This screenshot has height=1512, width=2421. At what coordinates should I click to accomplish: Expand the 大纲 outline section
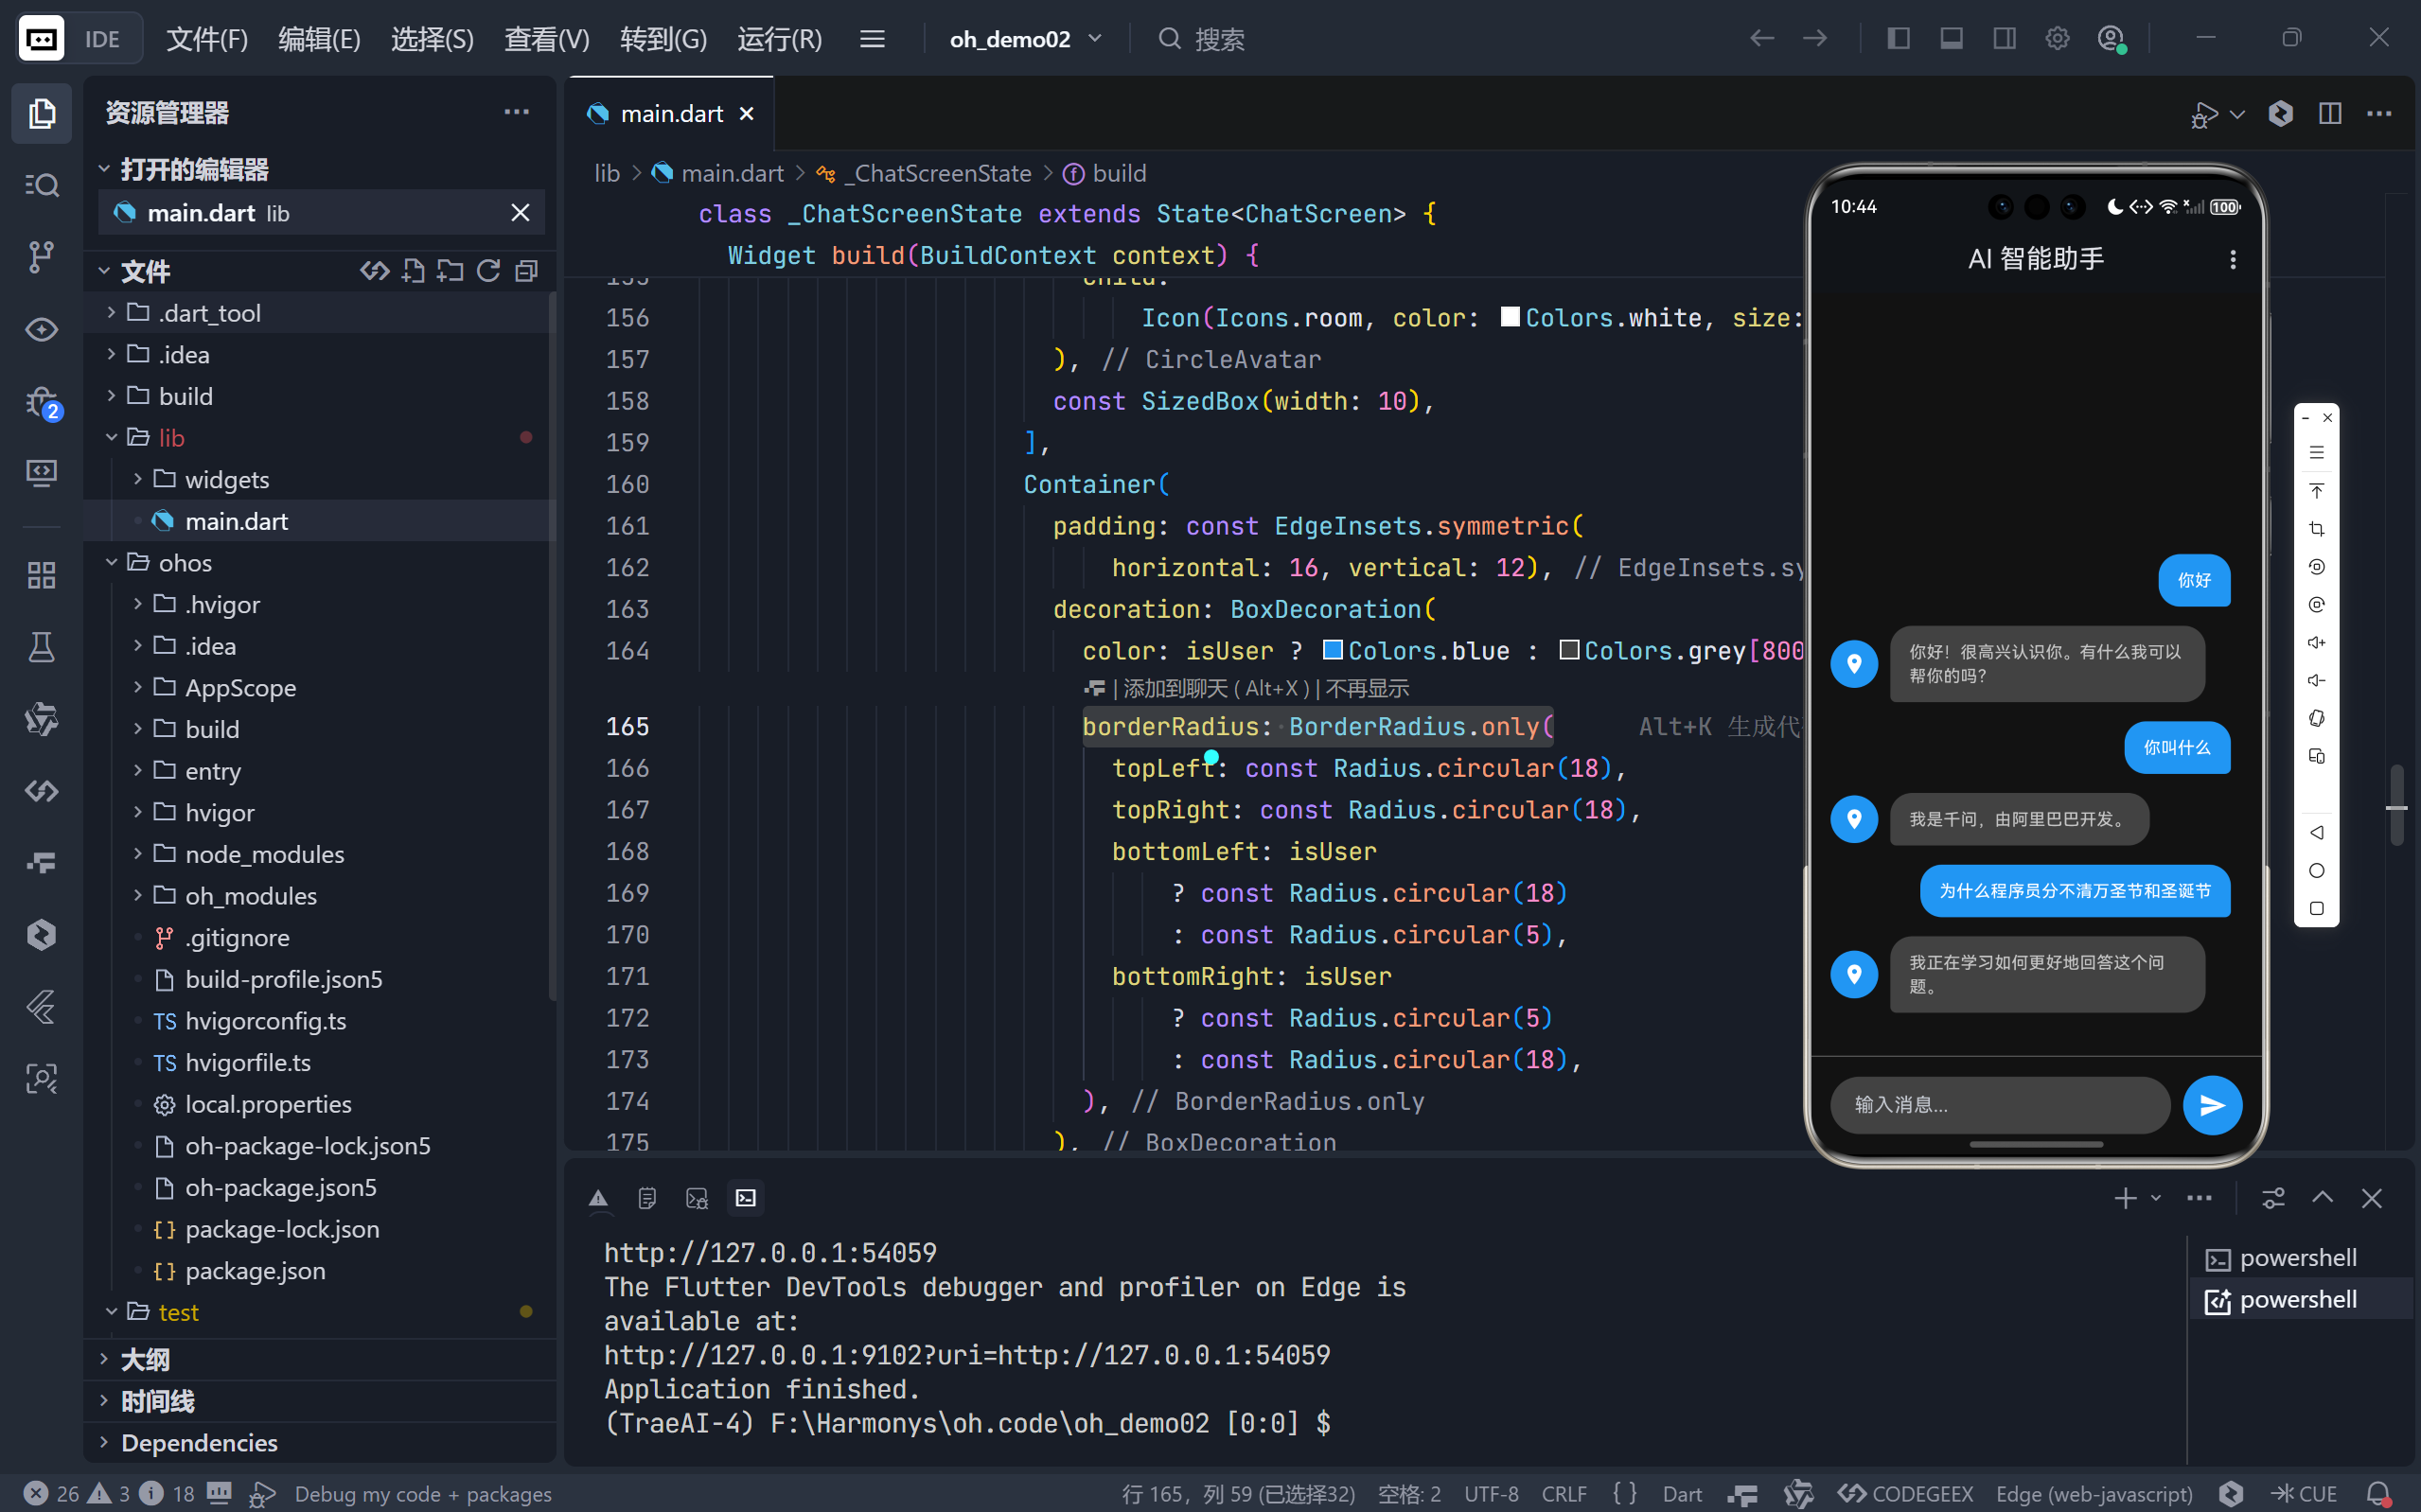[145, 1359]
